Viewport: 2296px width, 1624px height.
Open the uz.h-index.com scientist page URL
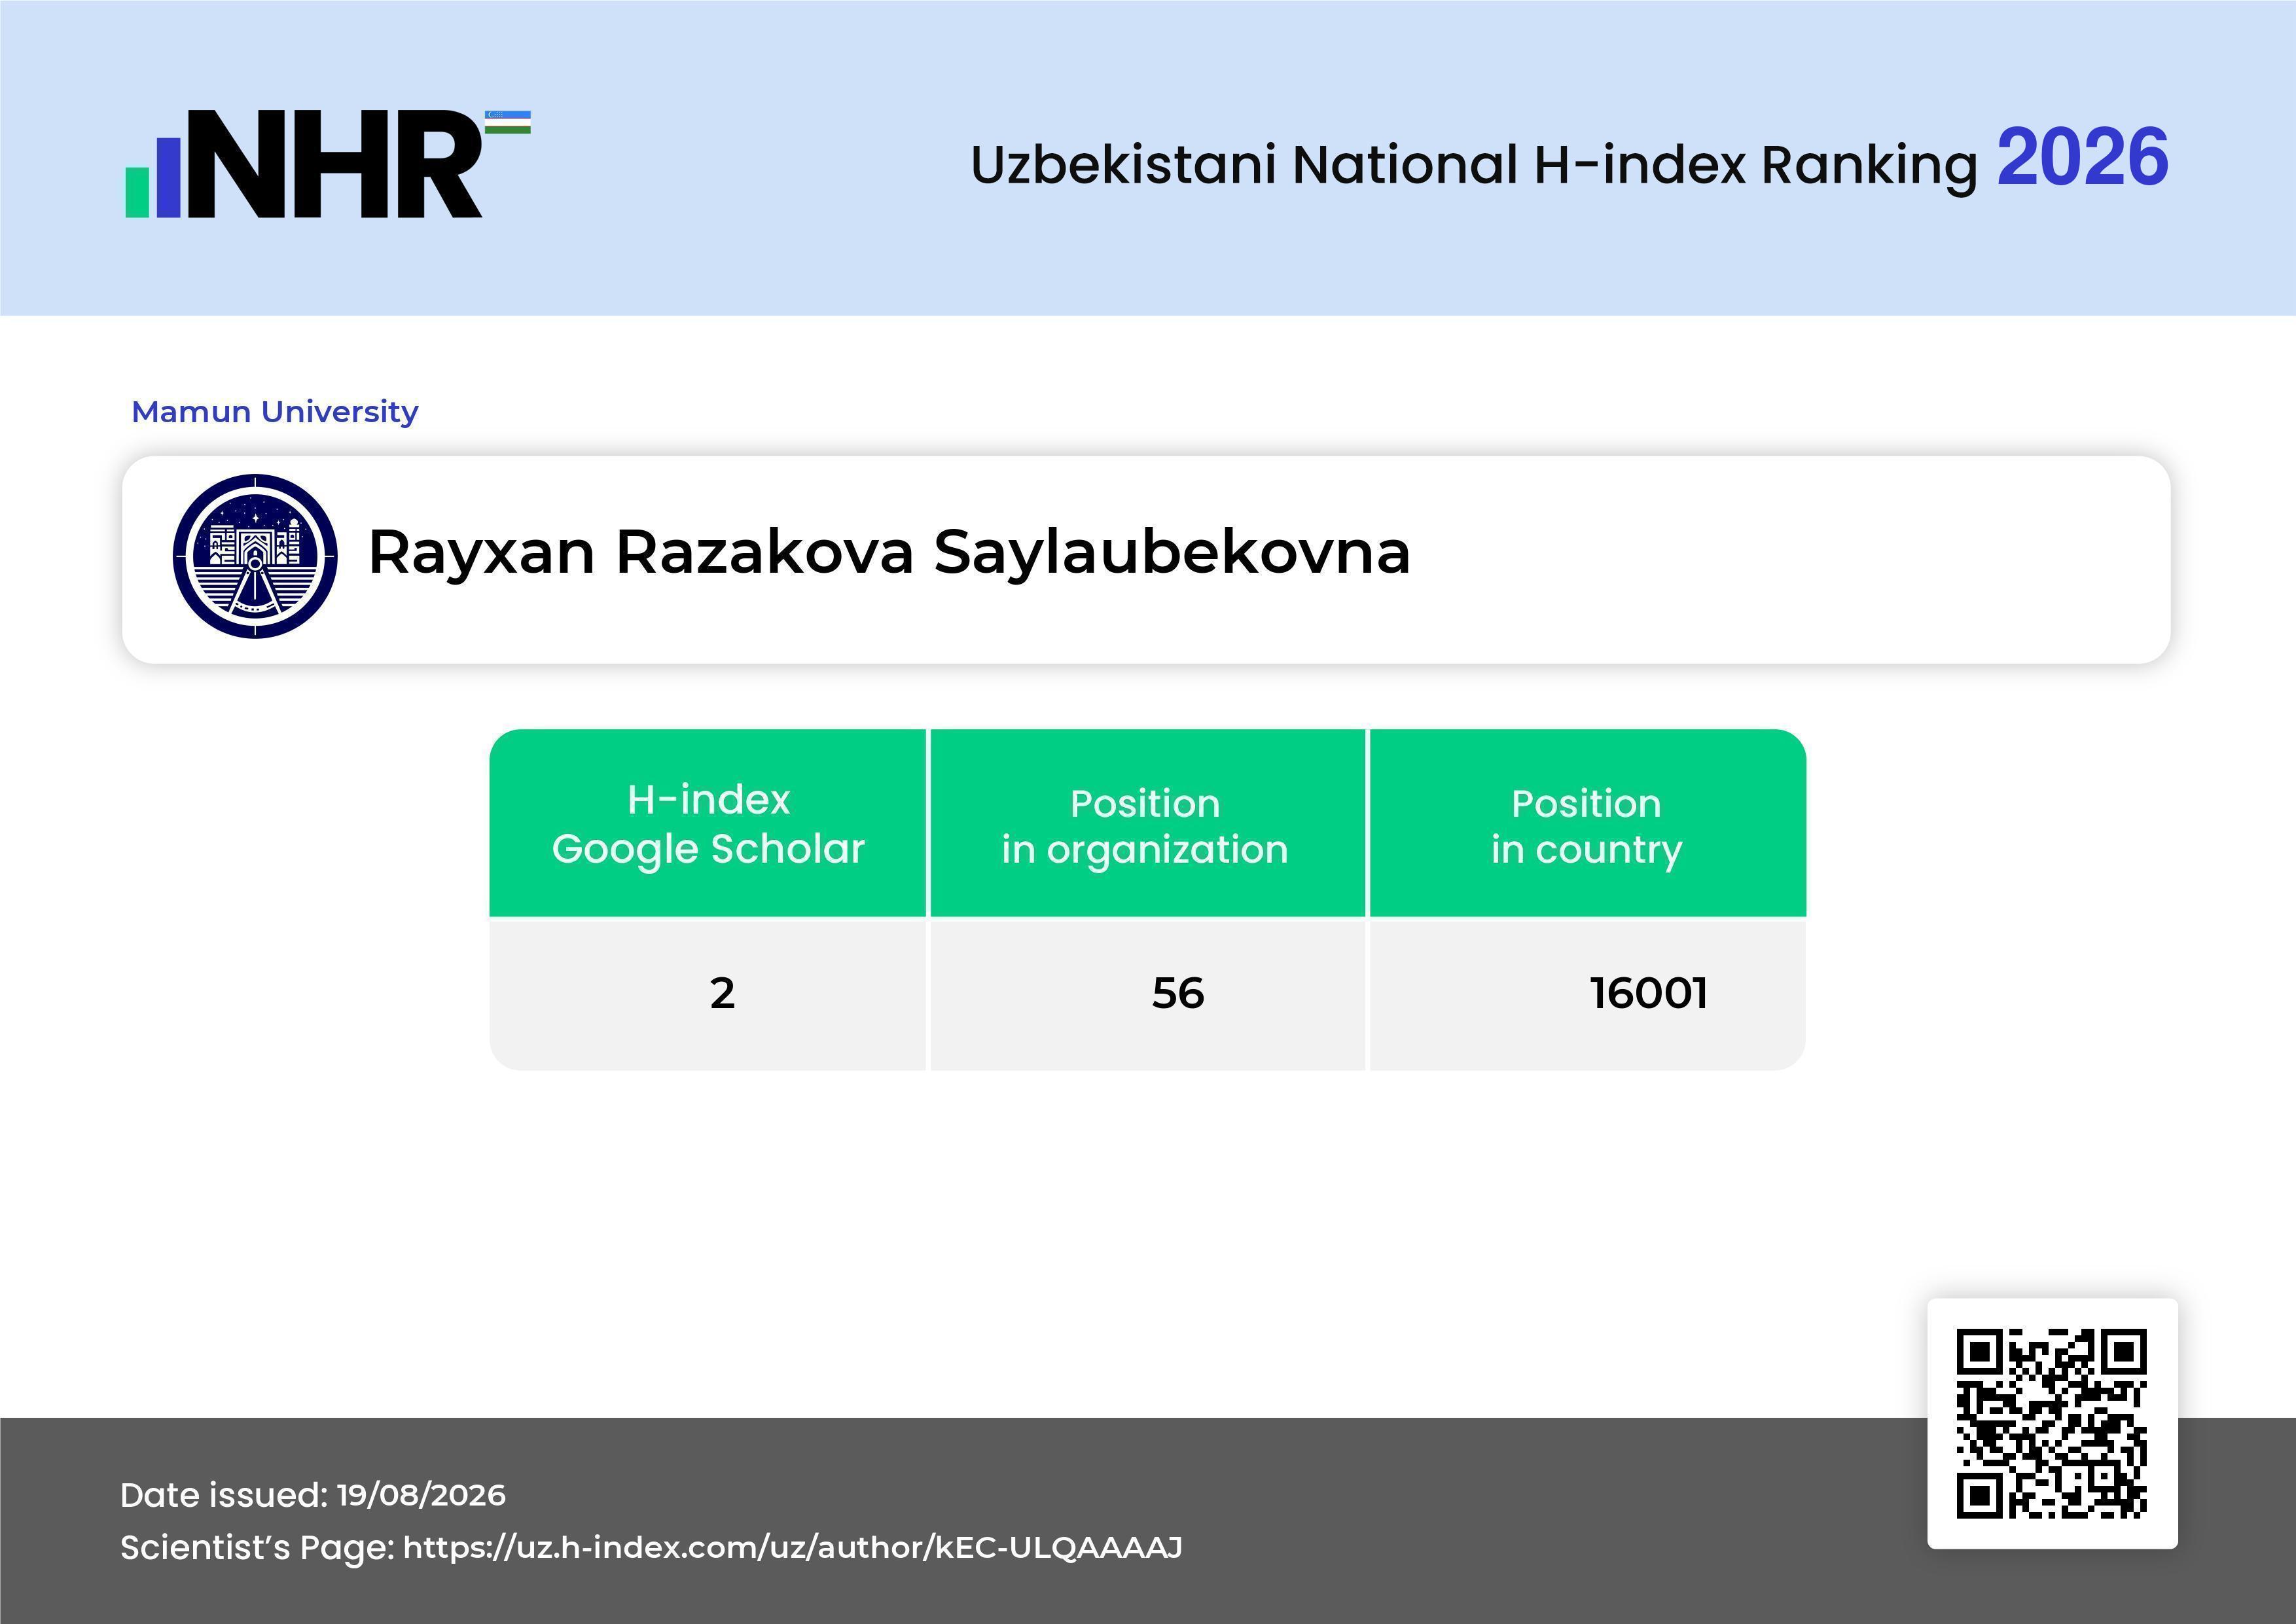(x=793, y=1547)
